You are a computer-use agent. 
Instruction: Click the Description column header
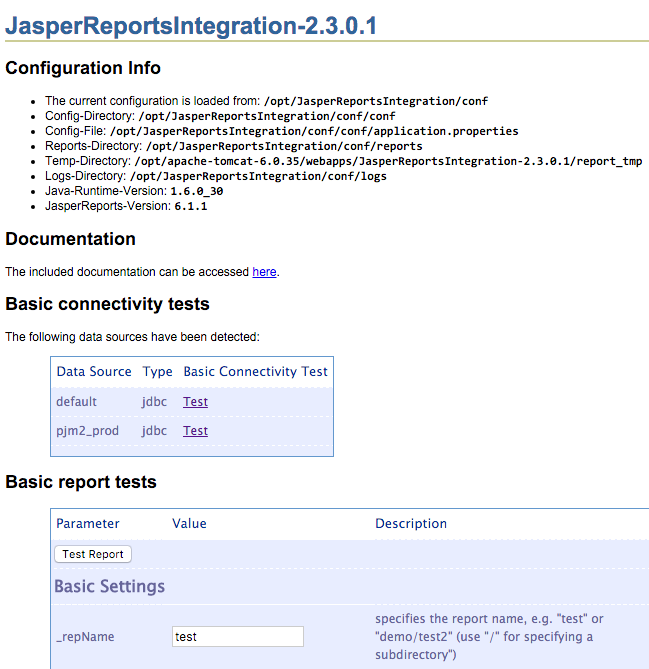[411, 524]
